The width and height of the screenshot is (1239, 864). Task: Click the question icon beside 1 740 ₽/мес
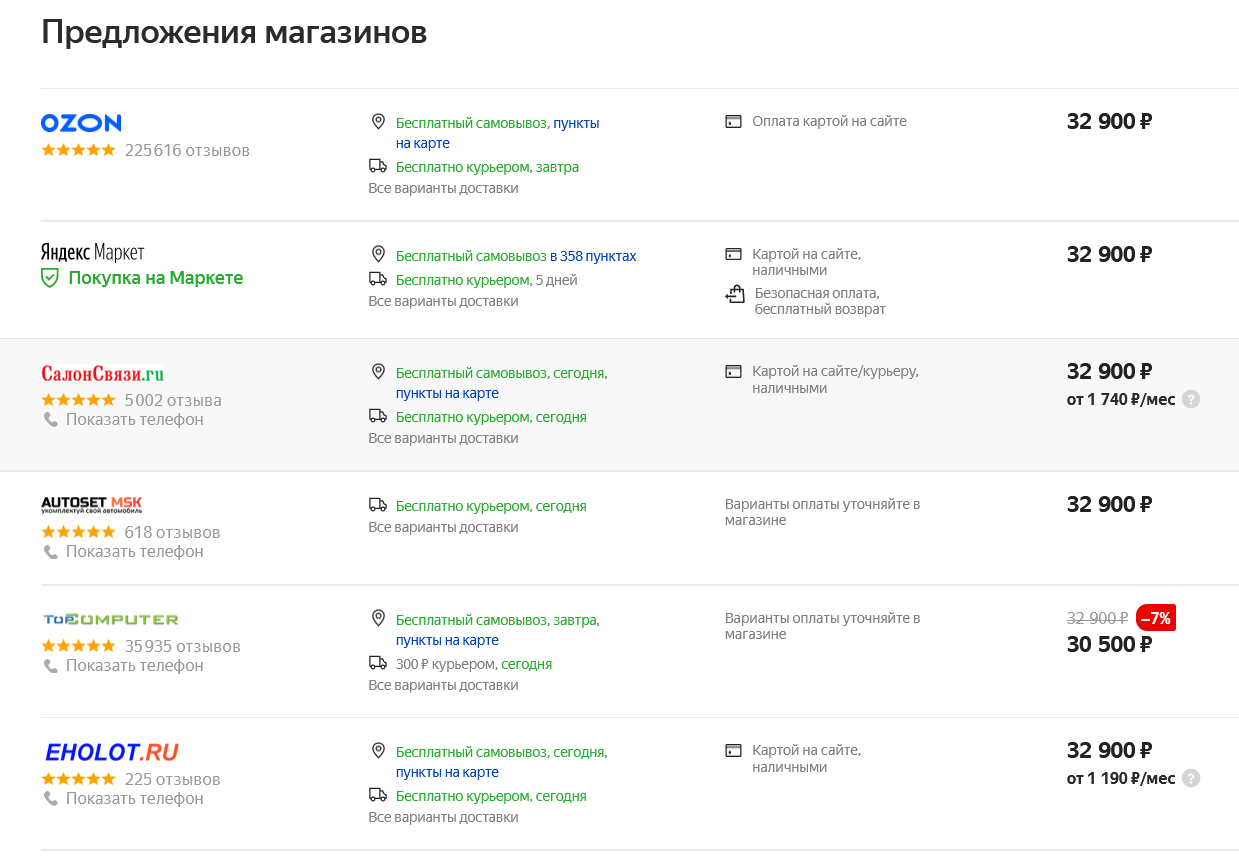tap(1190, 399)
